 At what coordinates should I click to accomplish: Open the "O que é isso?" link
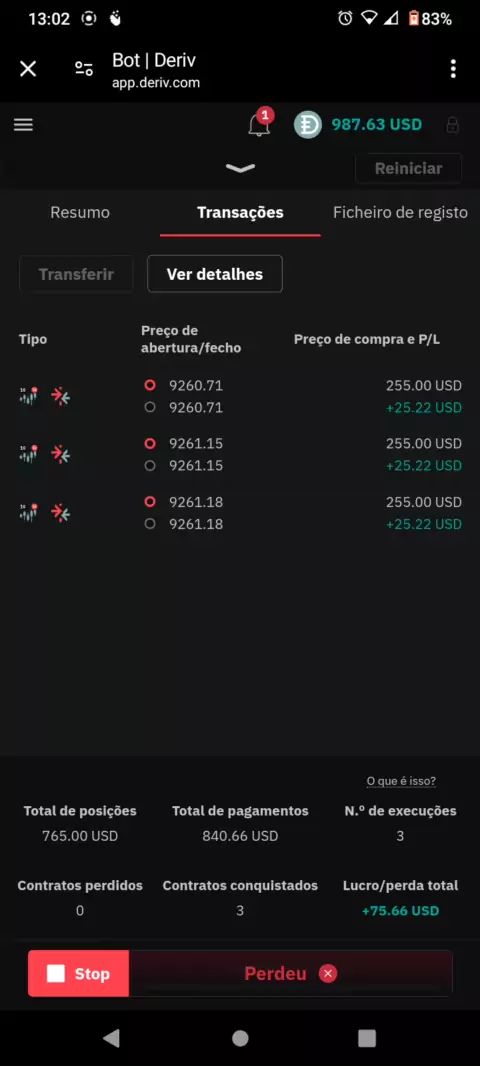tap(401, 781)
